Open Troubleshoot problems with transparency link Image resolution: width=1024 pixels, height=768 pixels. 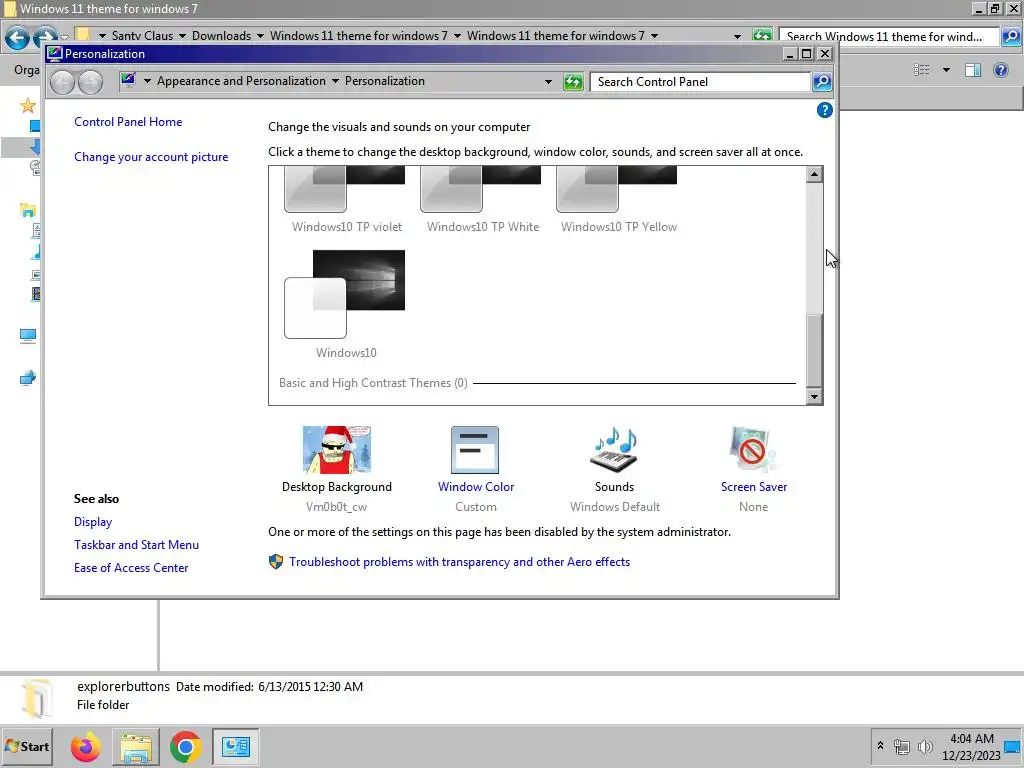(x=460, y=562)
